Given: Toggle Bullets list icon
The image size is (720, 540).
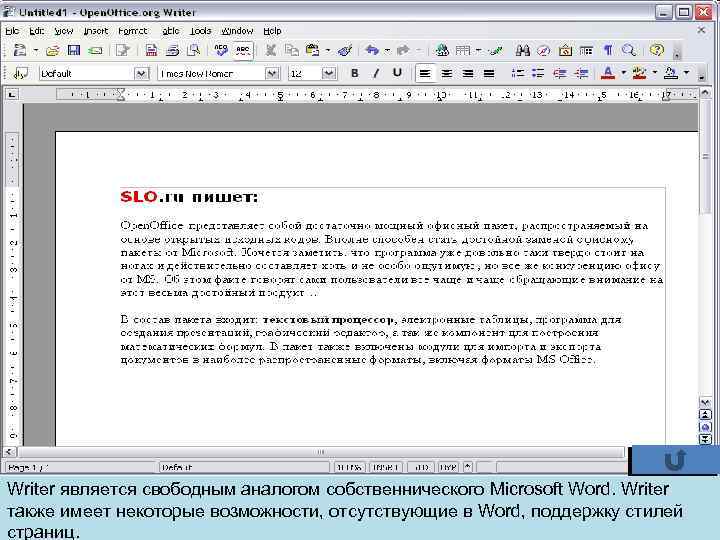Looking at the screenshot, I should pyautogui.click(x=538, y=73).
